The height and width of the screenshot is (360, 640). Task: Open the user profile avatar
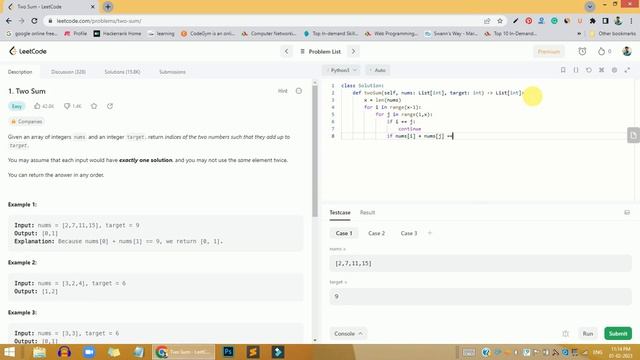627,51
